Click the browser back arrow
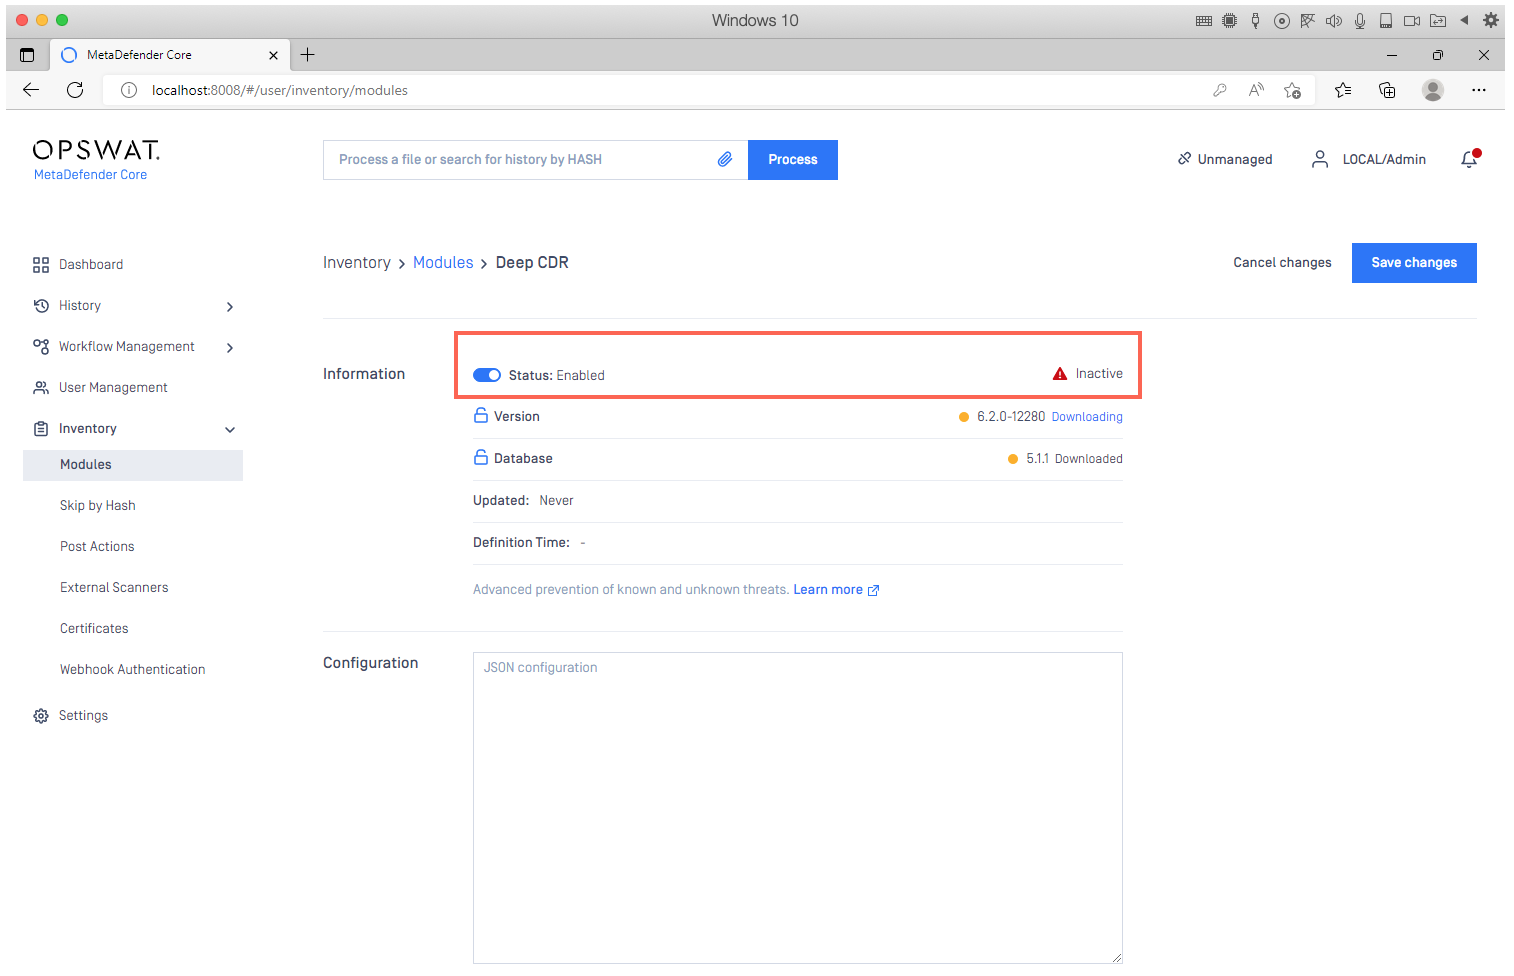Screen dimensions: 1514x976 tap(31, 90)
